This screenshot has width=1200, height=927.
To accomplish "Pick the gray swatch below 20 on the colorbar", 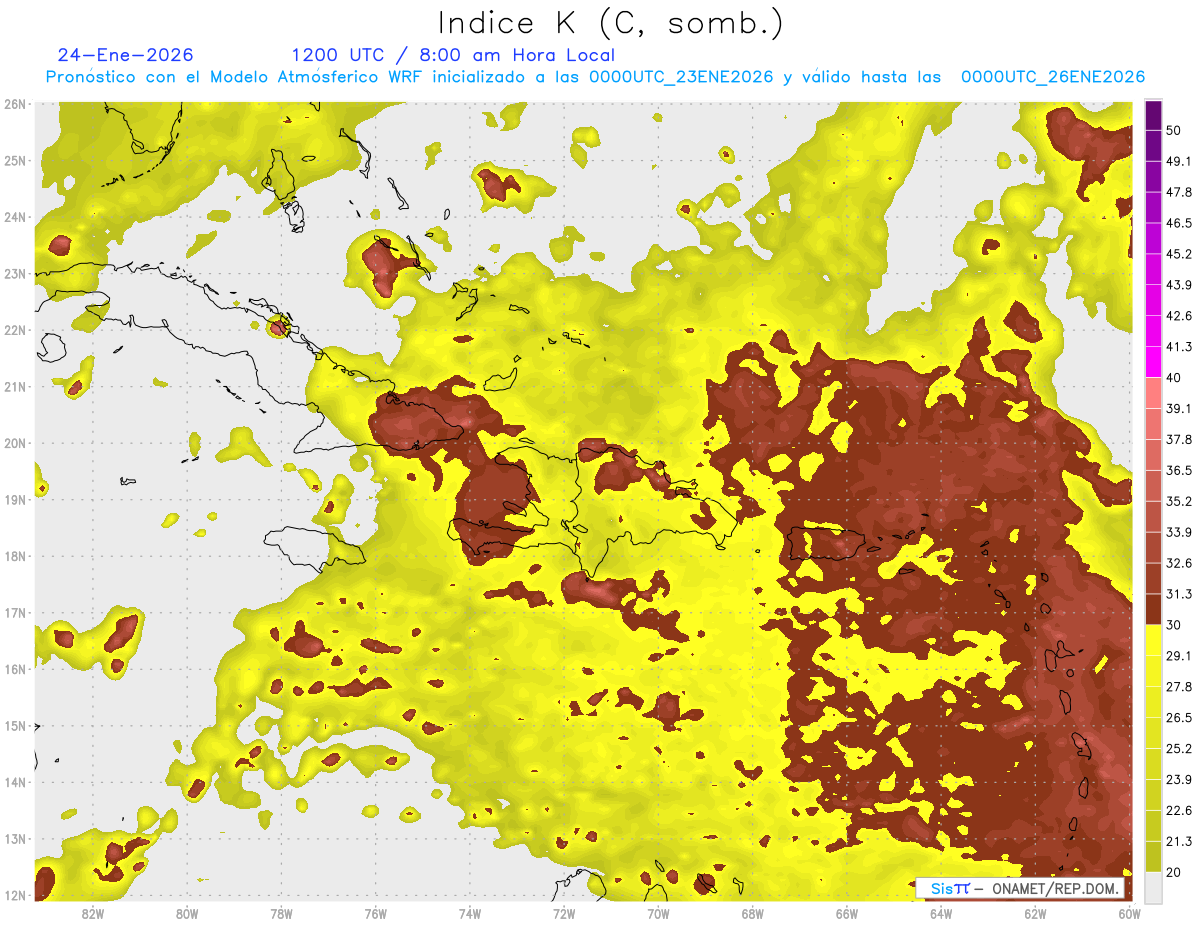I will 1153,887.
